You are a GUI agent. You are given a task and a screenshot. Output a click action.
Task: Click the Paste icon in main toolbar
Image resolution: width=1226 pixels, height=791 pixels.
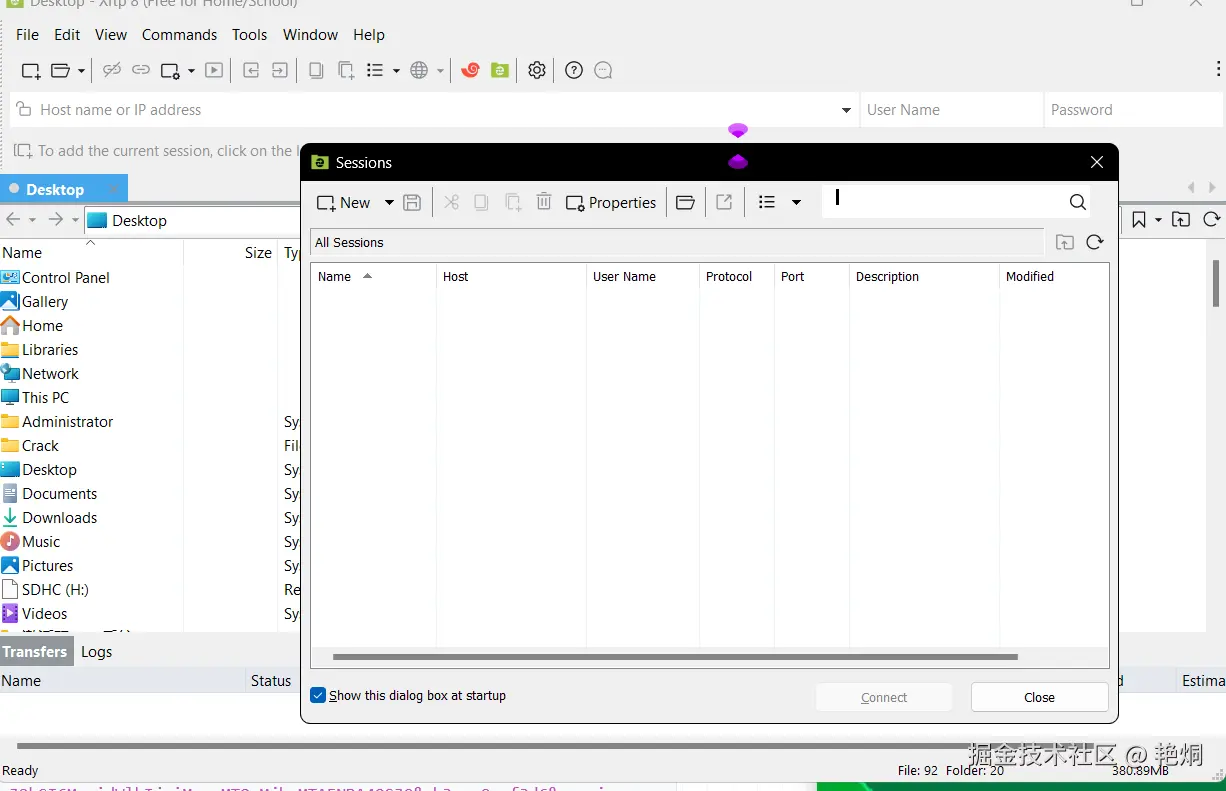[346, 70]
